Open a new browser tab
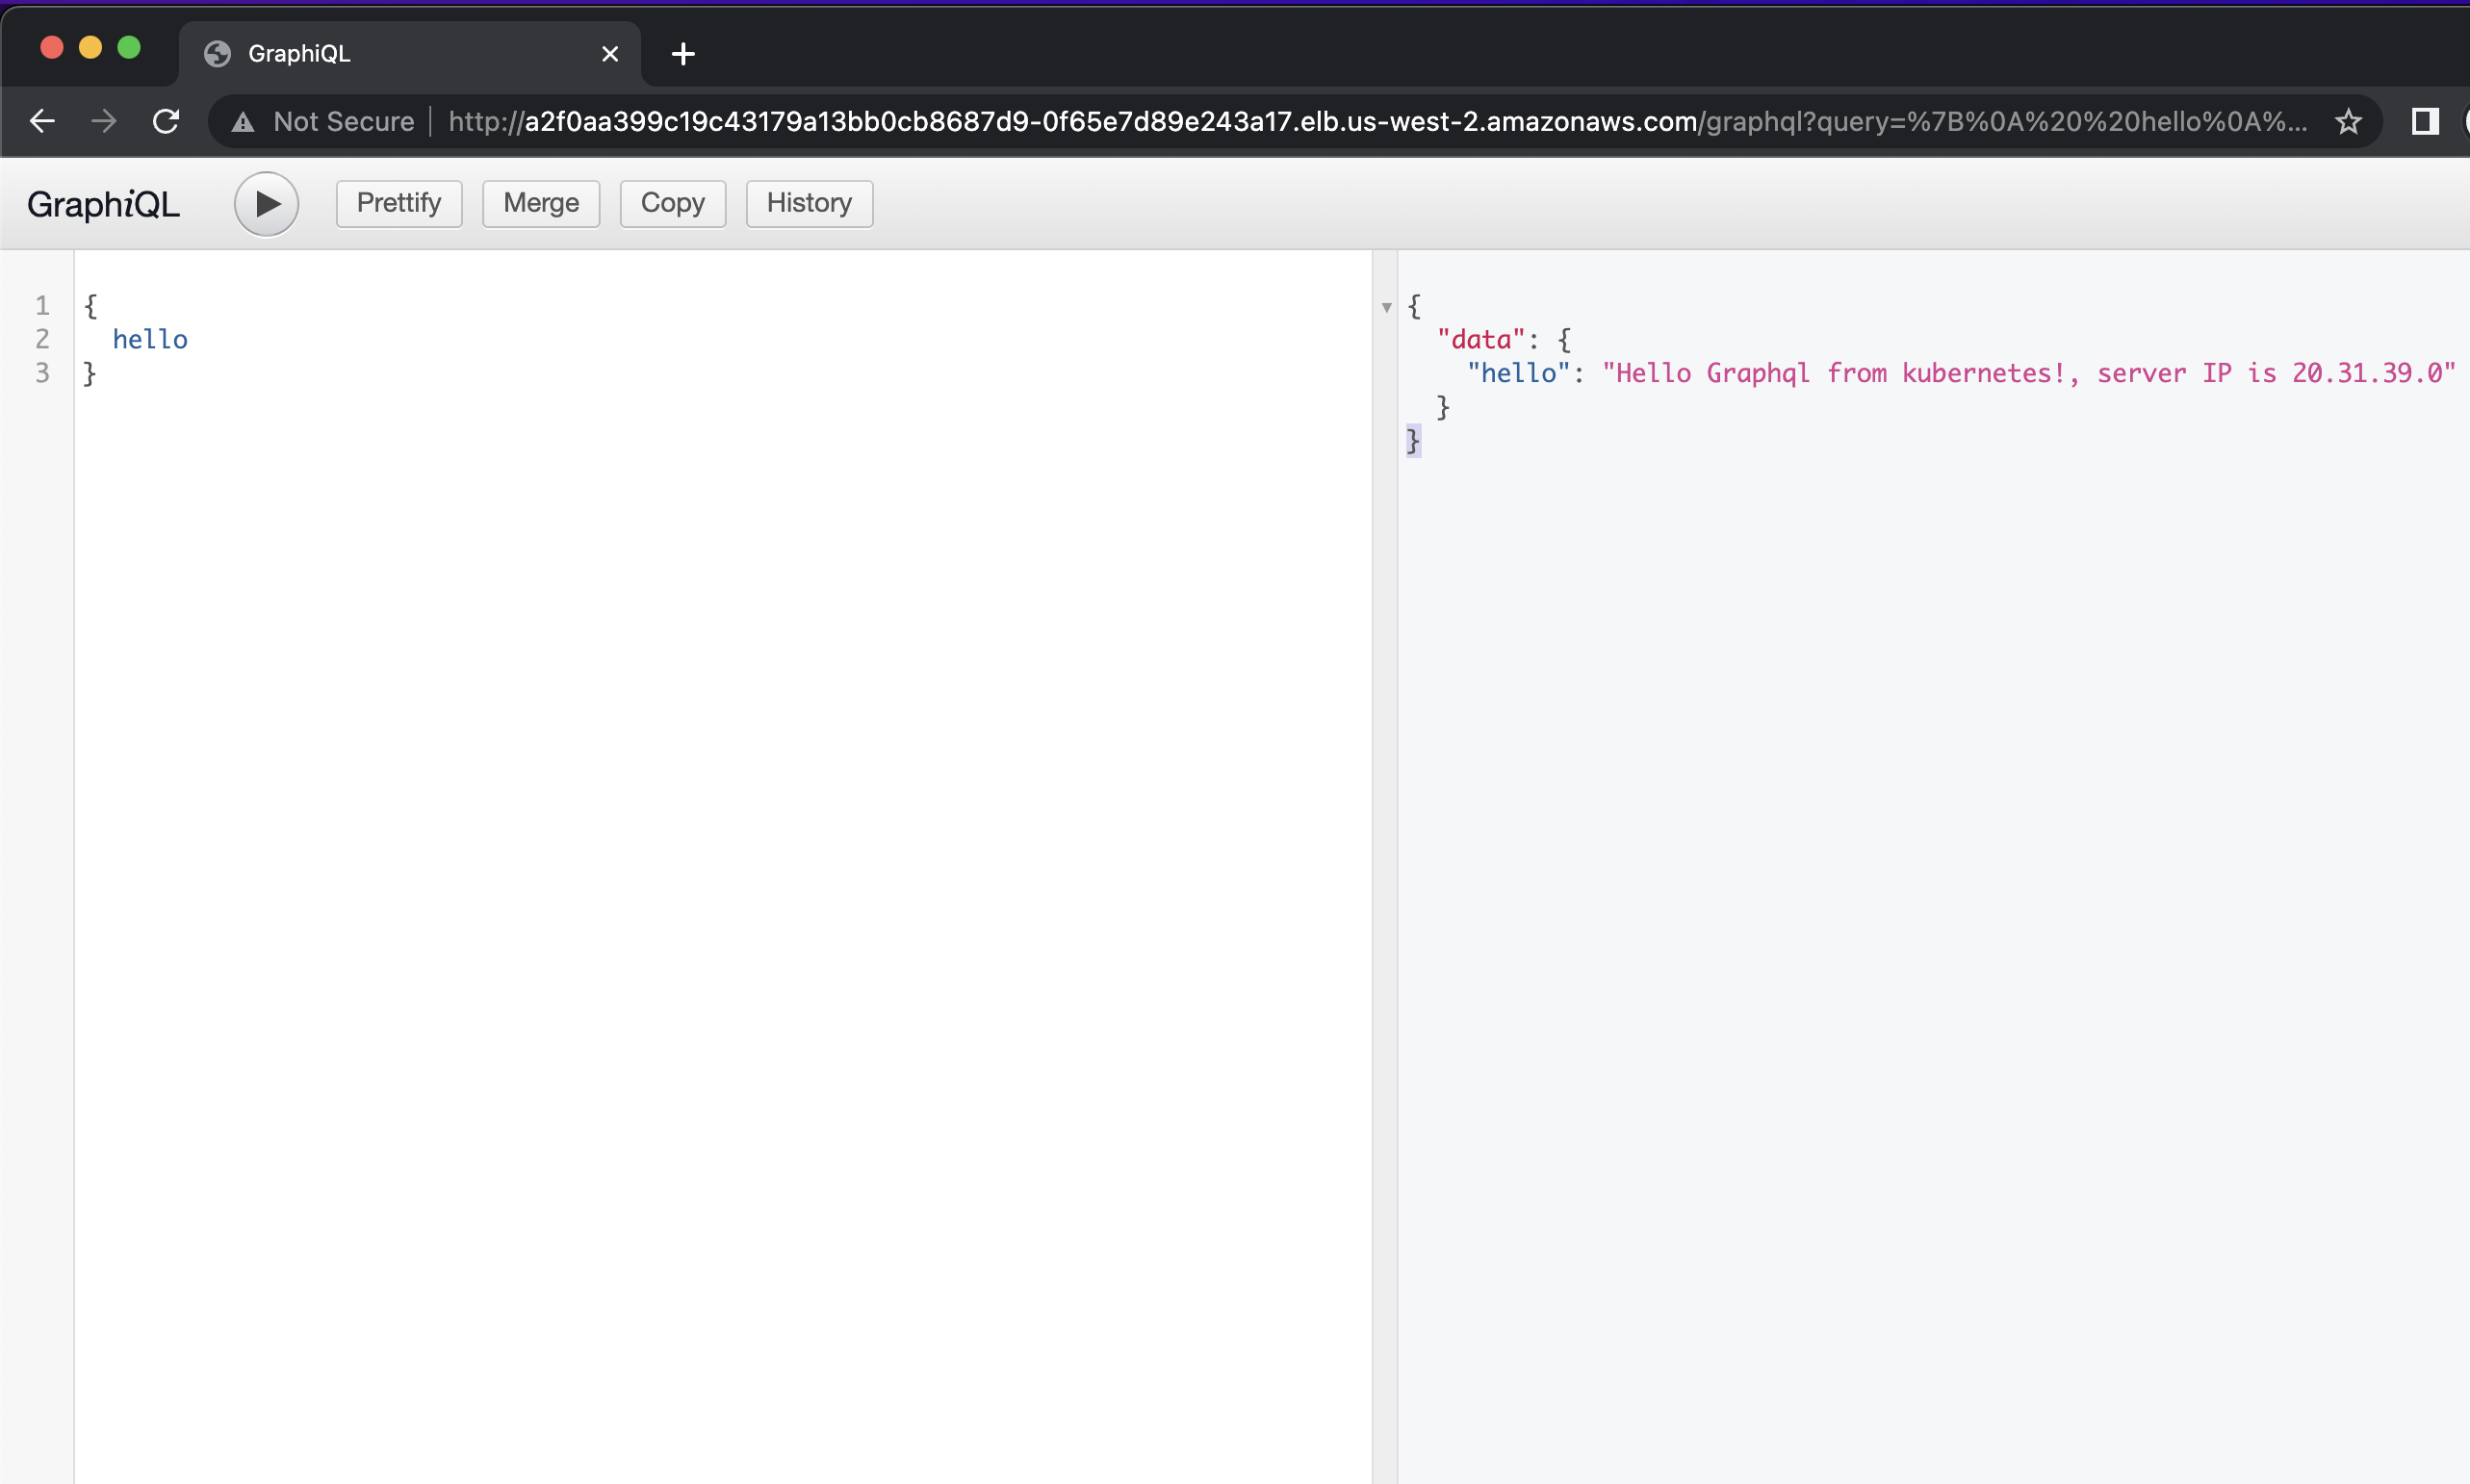2470x1484 pixels. [x=684, y=53]
